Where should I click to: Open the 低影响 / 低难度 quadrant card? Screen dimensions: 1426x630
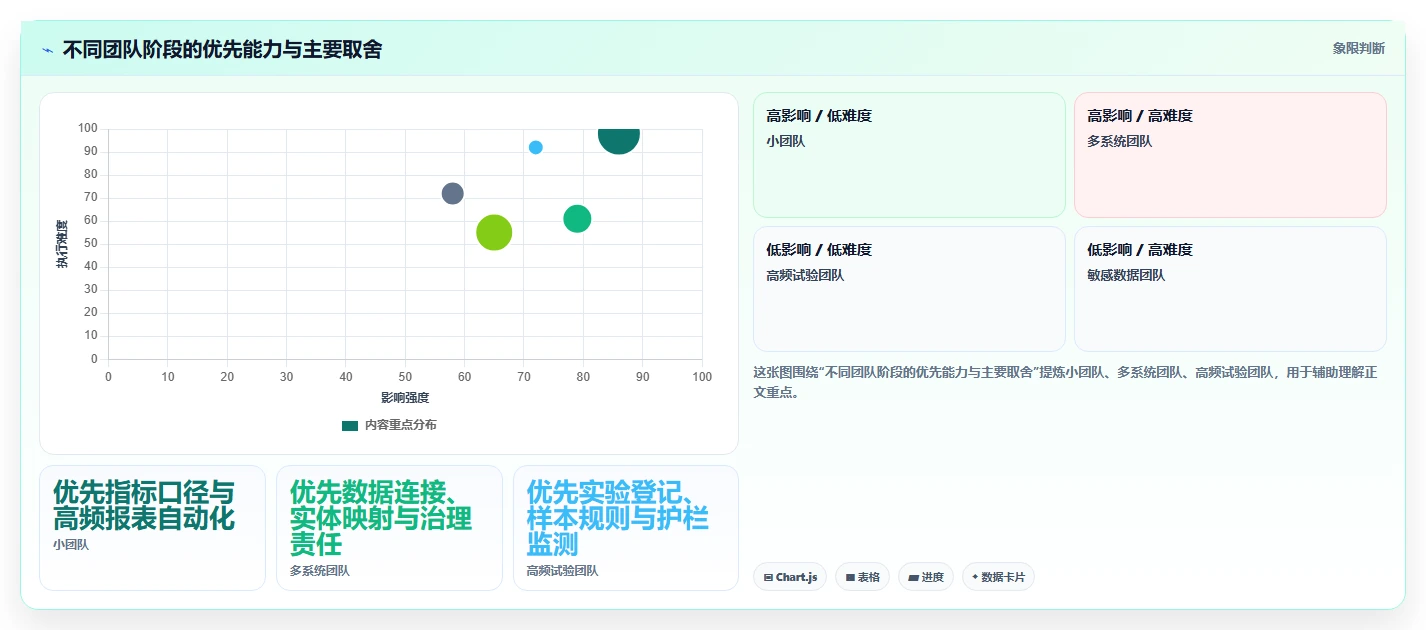point(909,289)
